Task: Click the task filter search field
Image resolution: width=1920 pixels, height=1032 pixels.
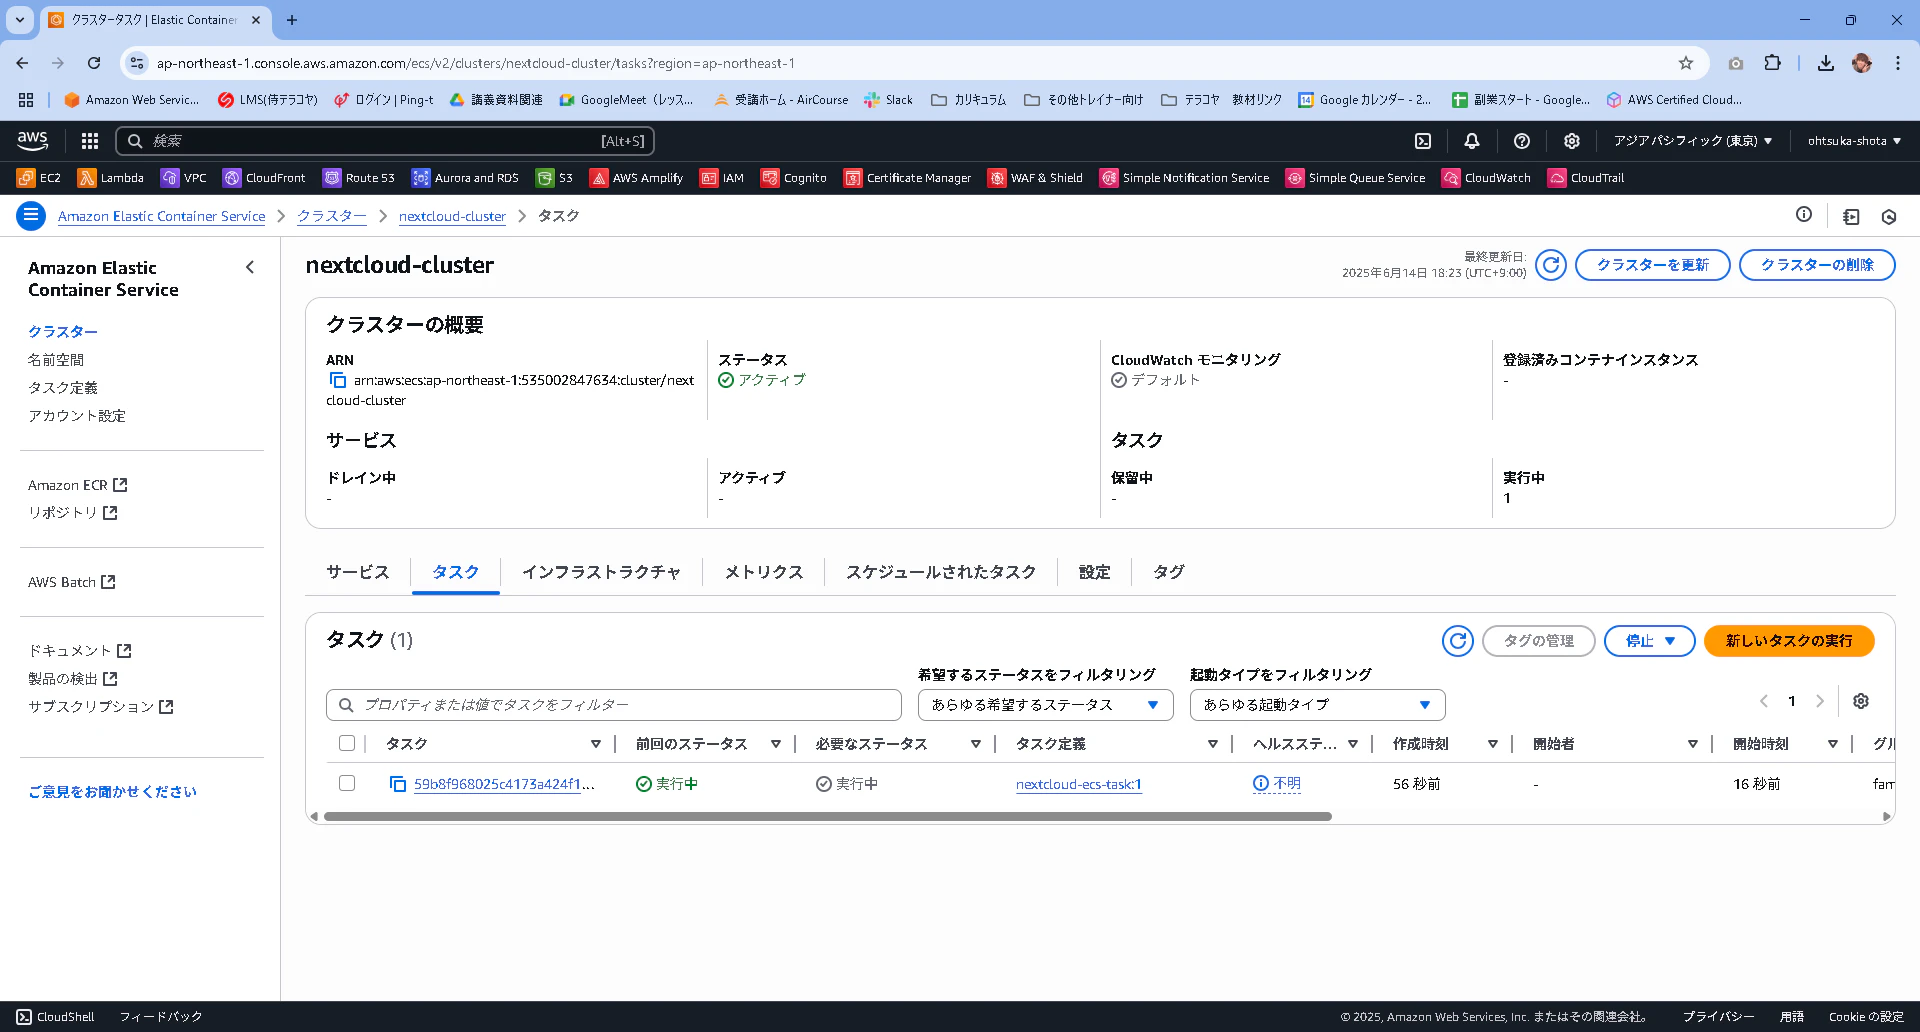Action: (614, 705)
